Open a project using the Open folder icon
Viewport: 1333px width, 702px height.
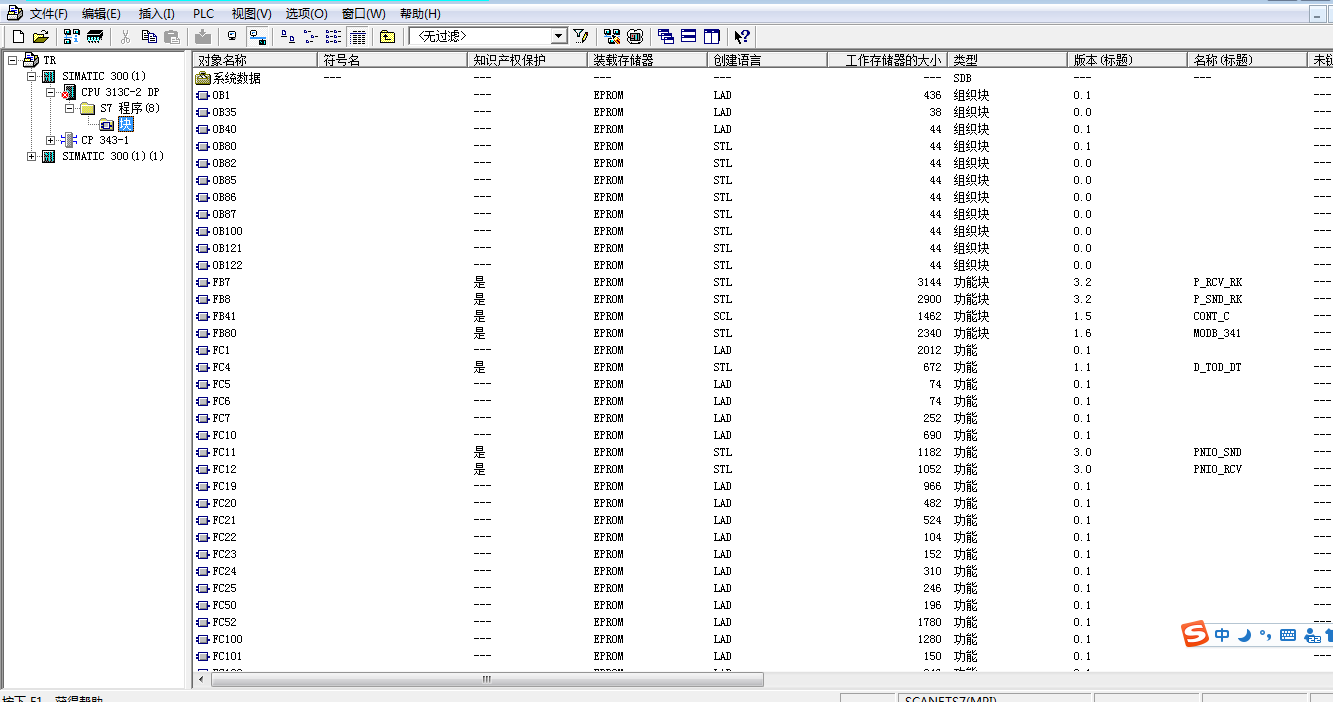pos(41,36)
